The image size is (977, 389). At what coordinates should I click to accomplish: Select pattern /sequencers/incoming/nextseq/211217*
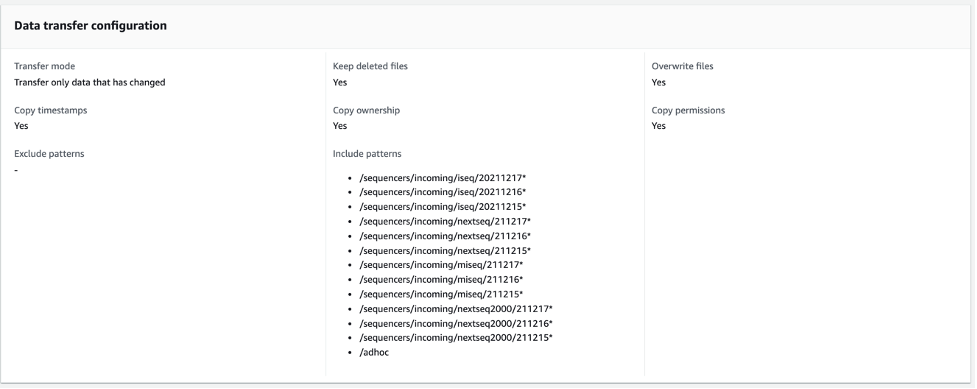tap(445, 221)
